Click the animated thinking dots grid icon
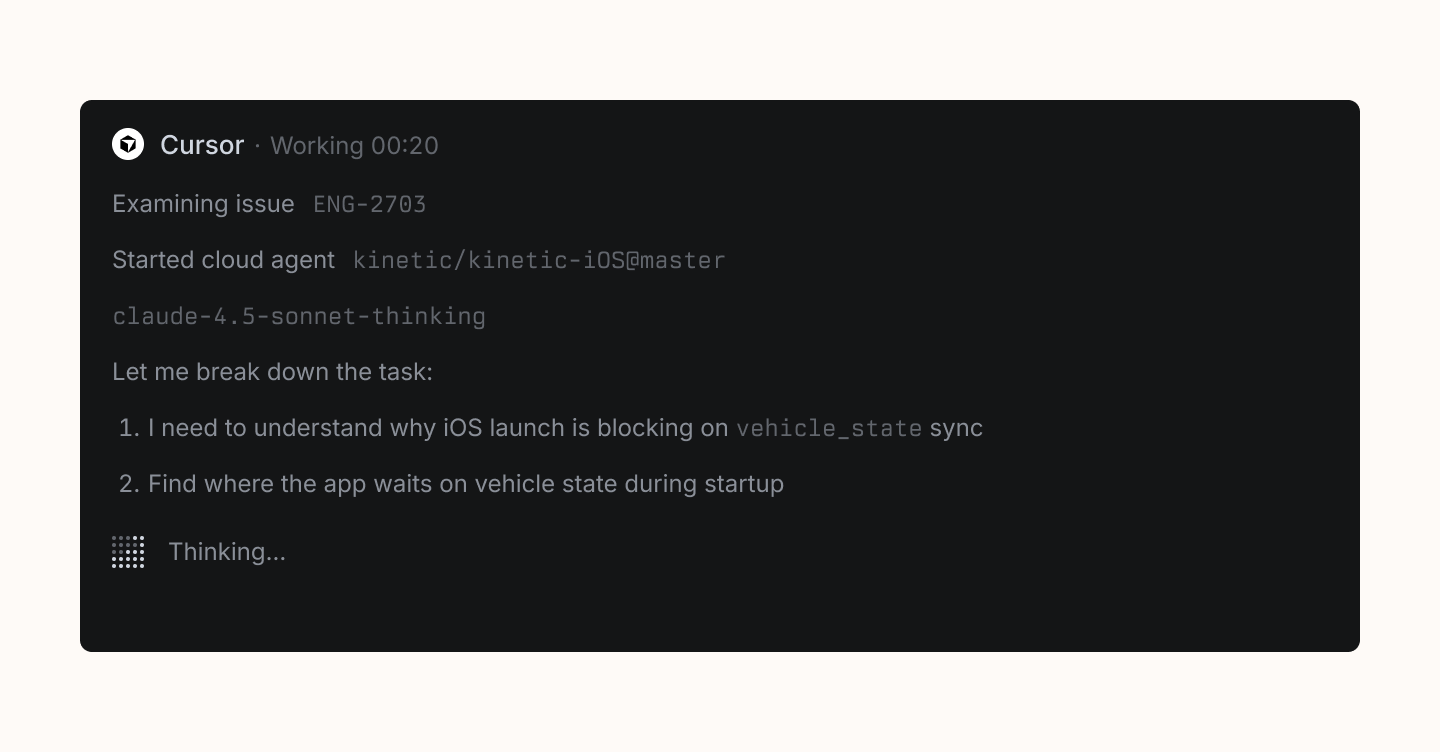The height and width of the screenshot is (752, 1440). [x=128, y=552]
